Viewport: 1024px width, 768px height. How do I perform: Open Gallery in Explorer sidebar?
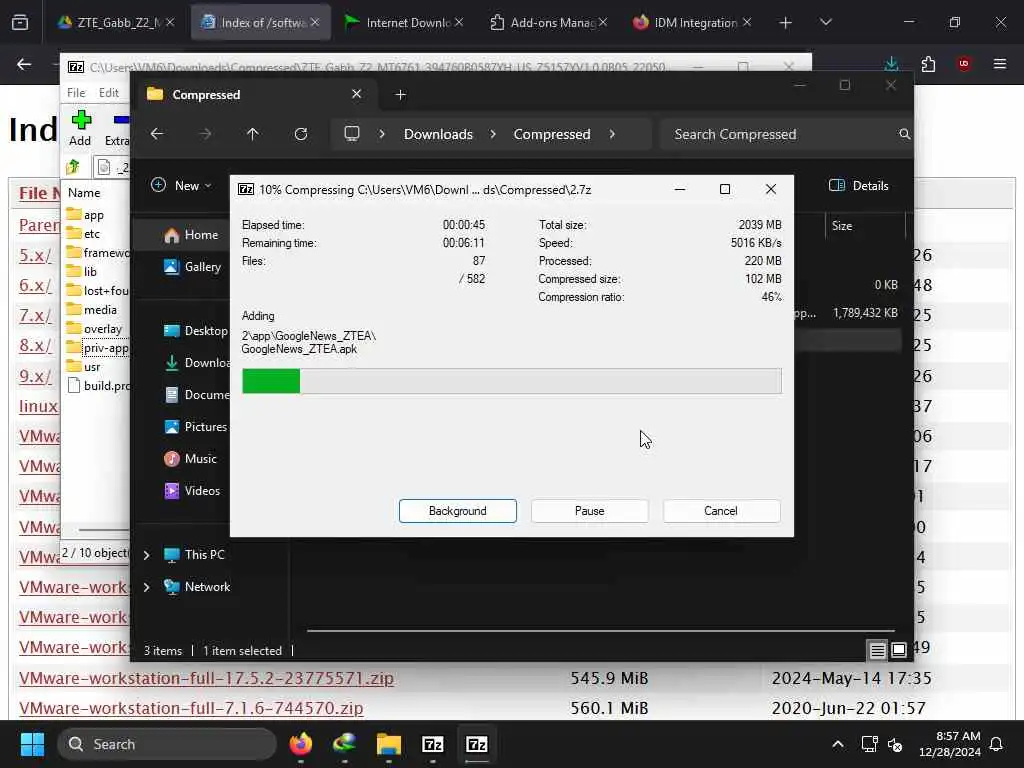[x=192, y=266]
